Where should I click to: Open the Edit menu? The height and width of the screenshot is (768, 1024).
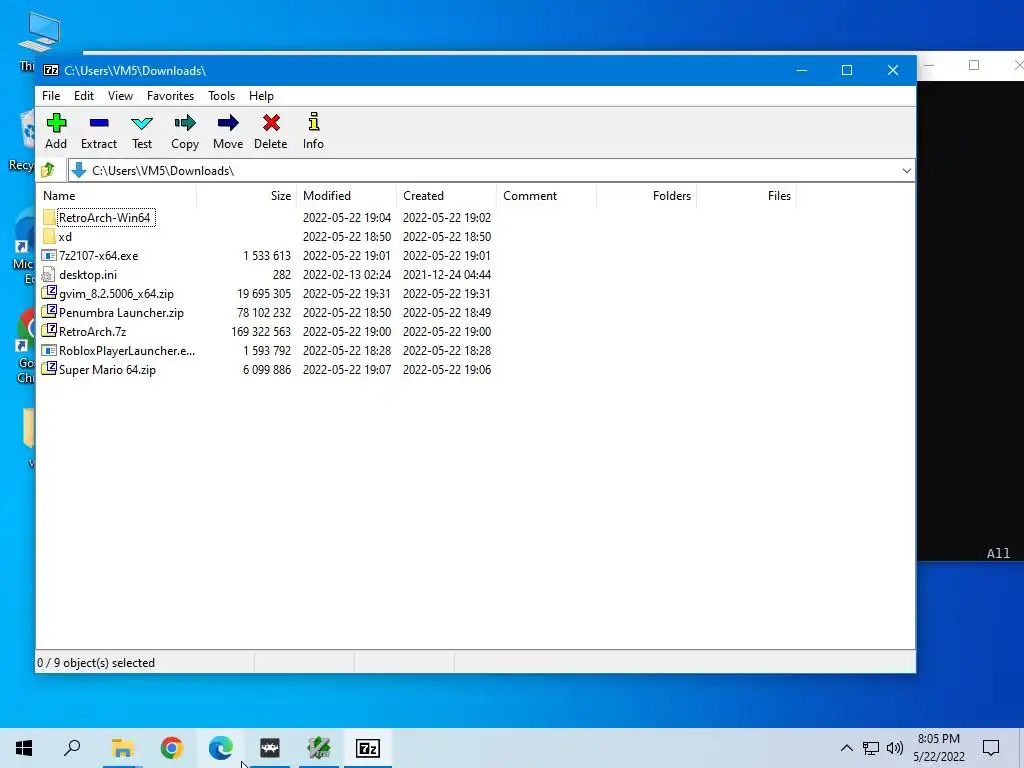84,96
